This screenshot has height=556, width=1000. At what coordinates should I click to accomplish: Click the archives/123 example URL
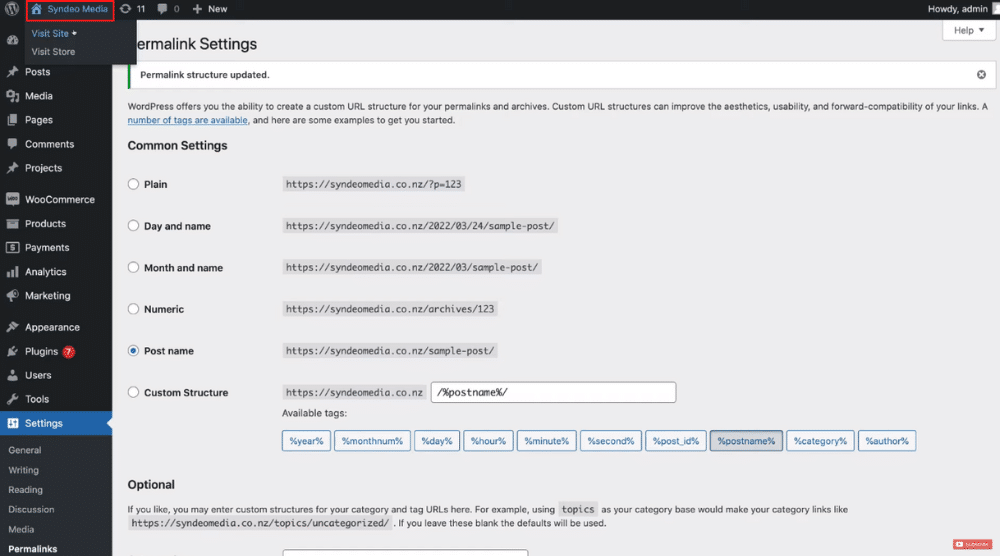click(390, 309)
